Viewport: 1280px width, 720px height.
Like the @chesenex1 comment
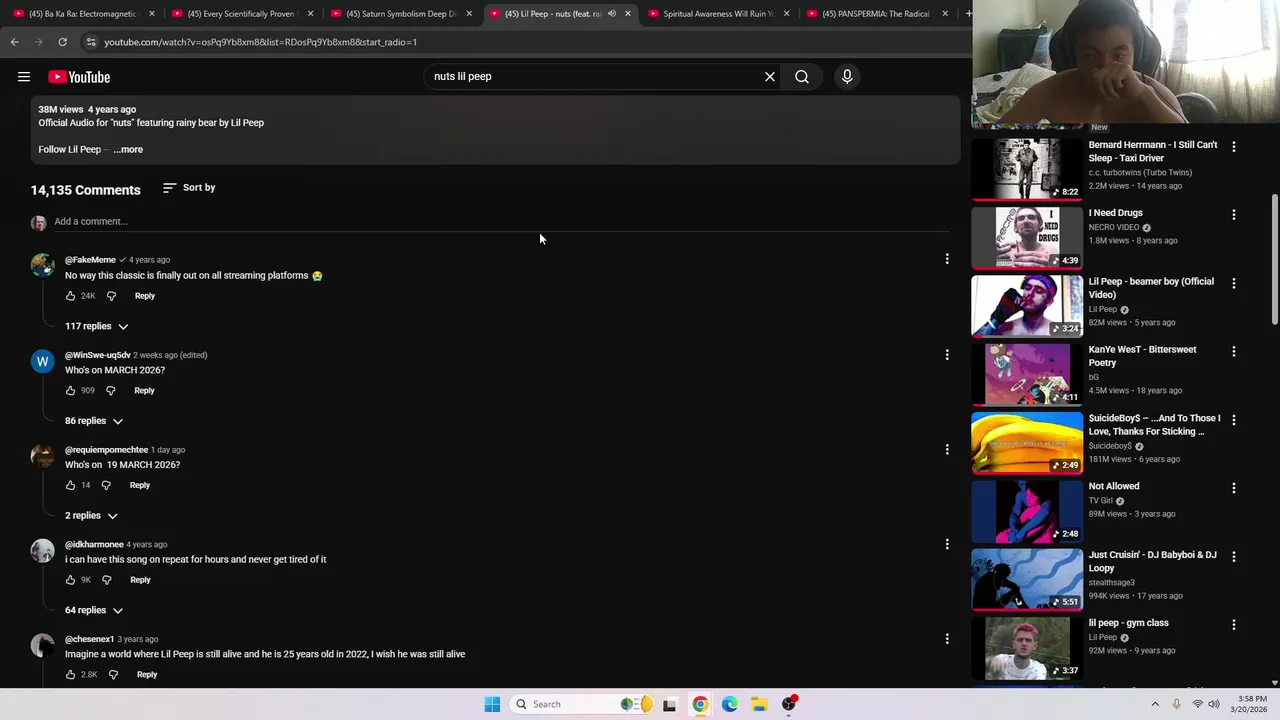(x=70, y=674)
